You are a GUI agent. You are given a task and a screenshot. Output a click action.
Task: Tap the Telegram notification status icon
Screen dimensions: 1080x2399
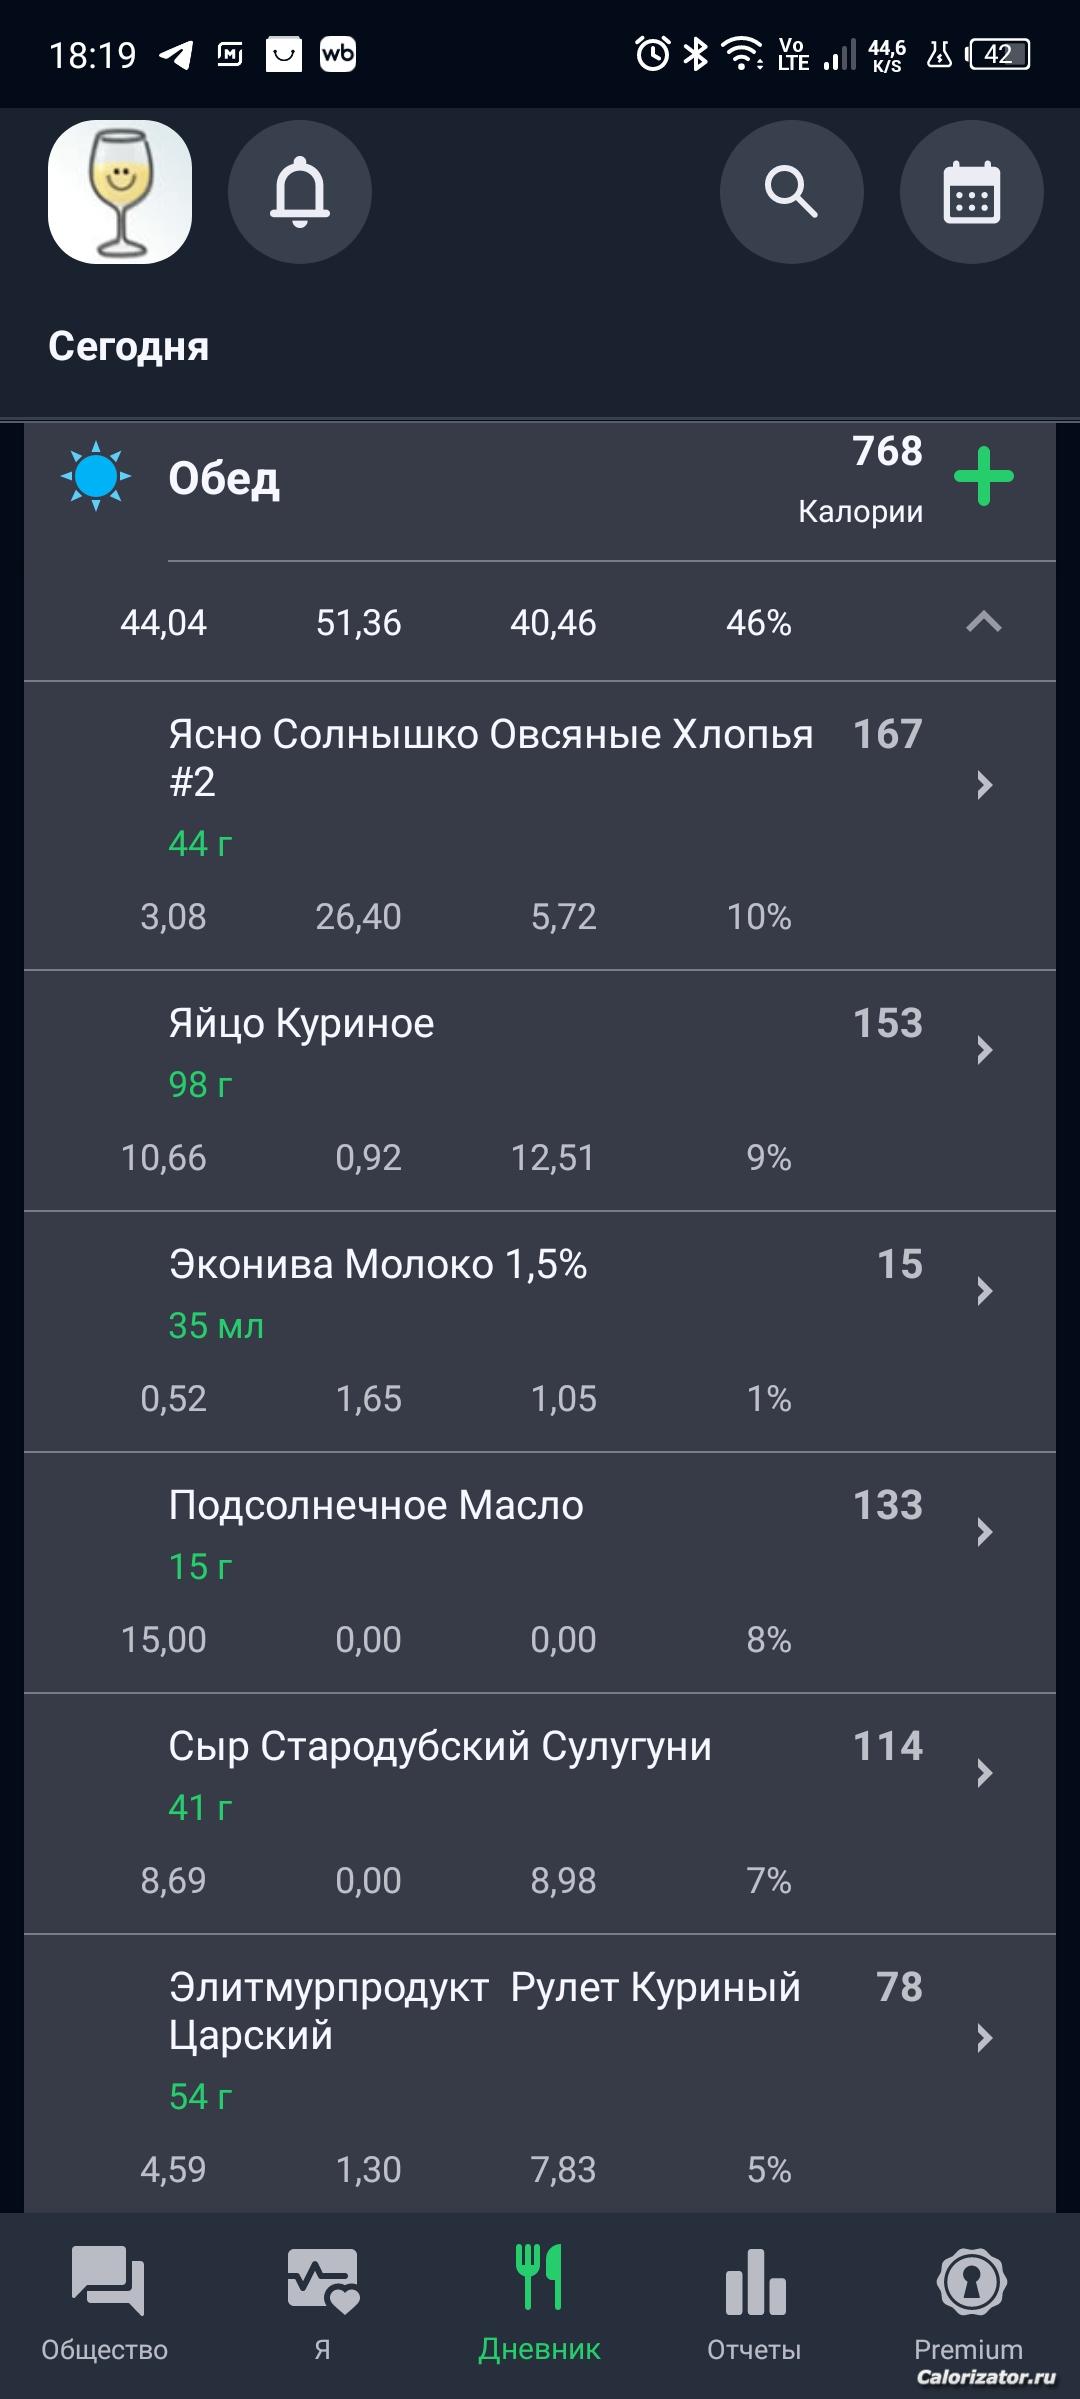176,54
